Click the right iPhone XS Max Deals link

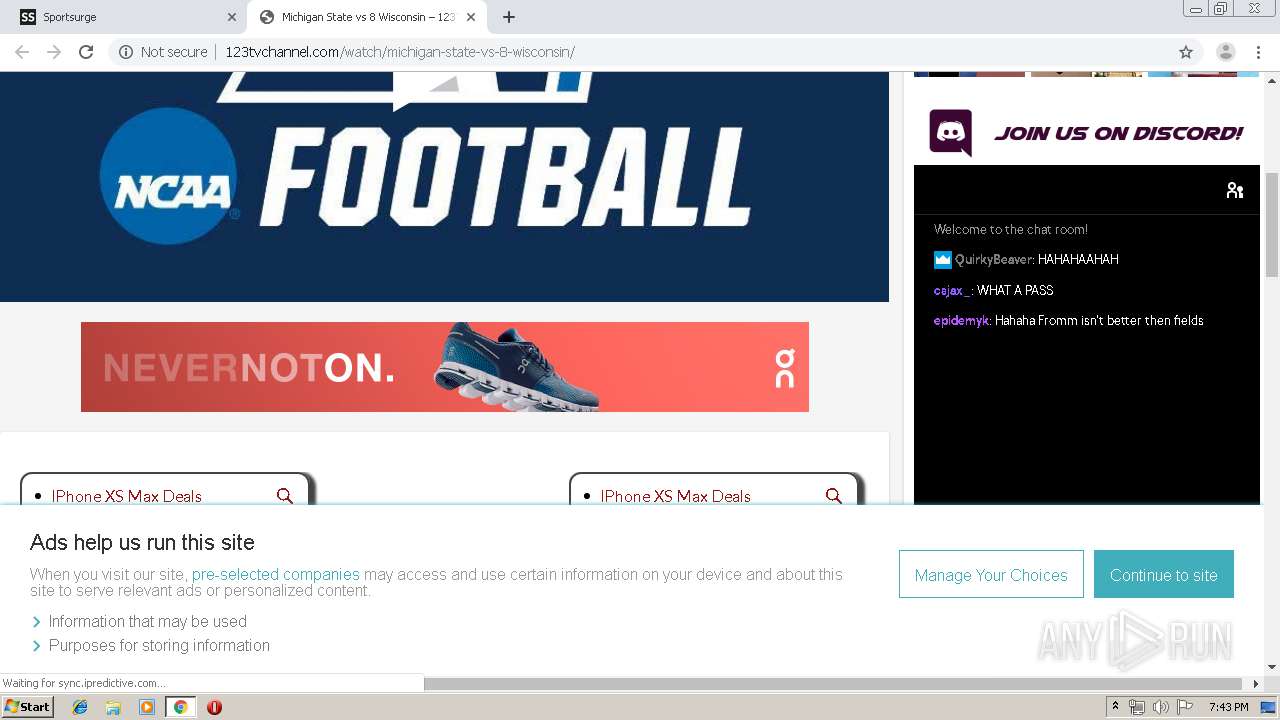coord(675,496)
